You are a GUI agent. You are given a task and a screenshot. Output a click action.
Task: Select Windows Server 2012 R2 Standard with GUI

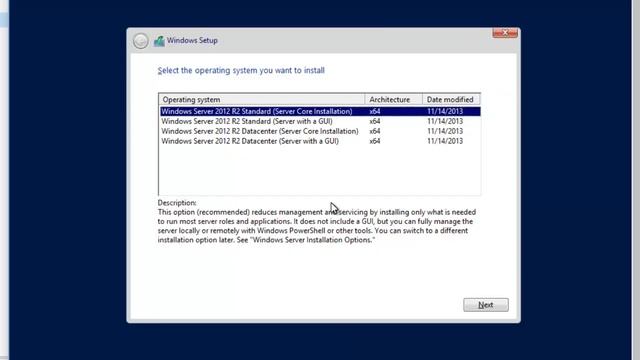point(320,121)
